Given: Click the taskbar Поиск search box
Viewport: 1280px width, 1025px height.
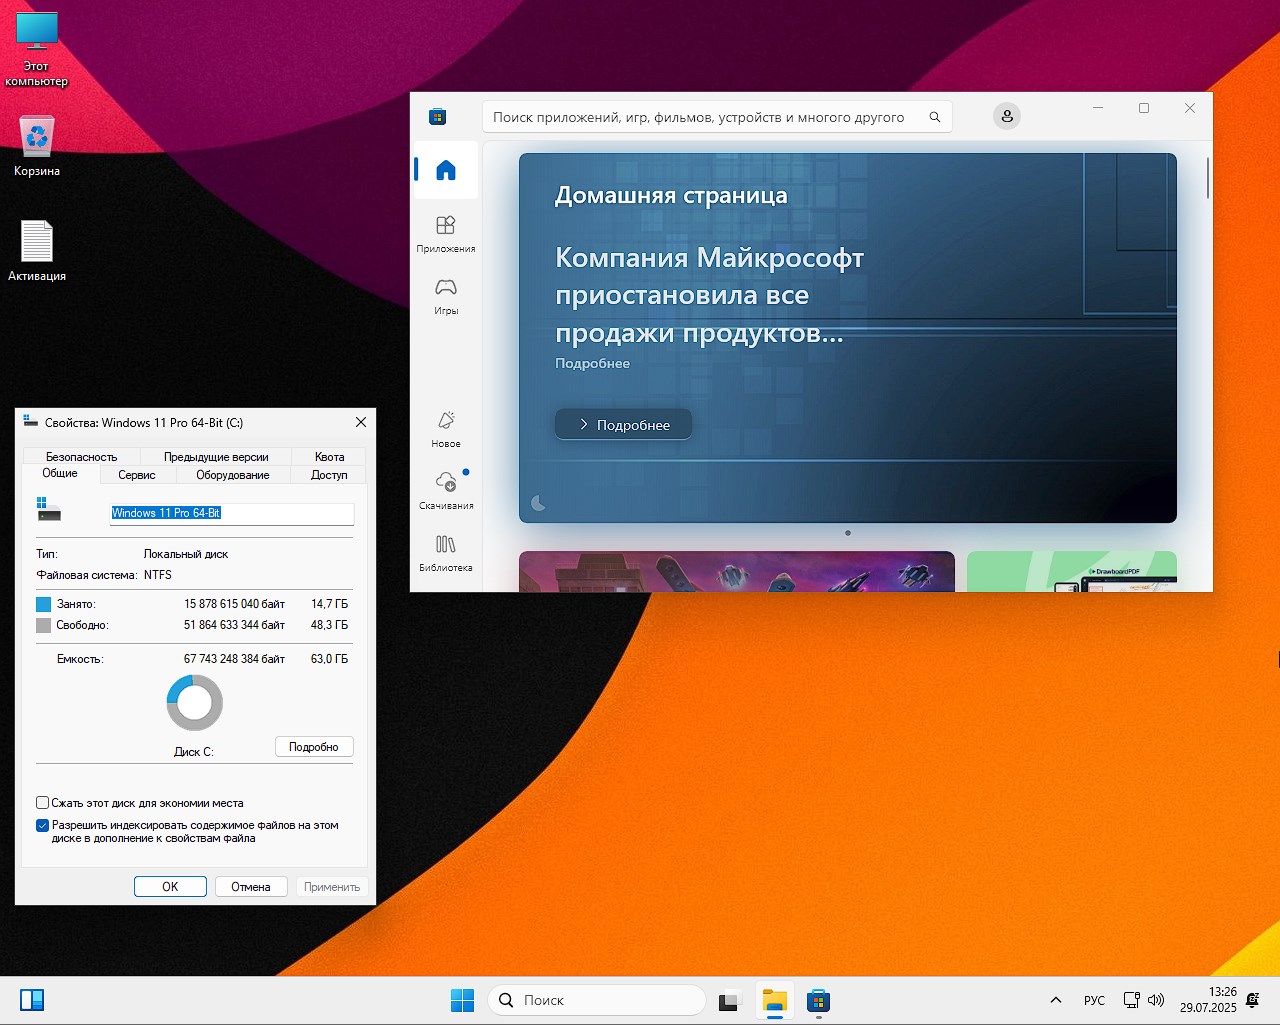Looking at the screenshot, I should (x=597, y=1000).
